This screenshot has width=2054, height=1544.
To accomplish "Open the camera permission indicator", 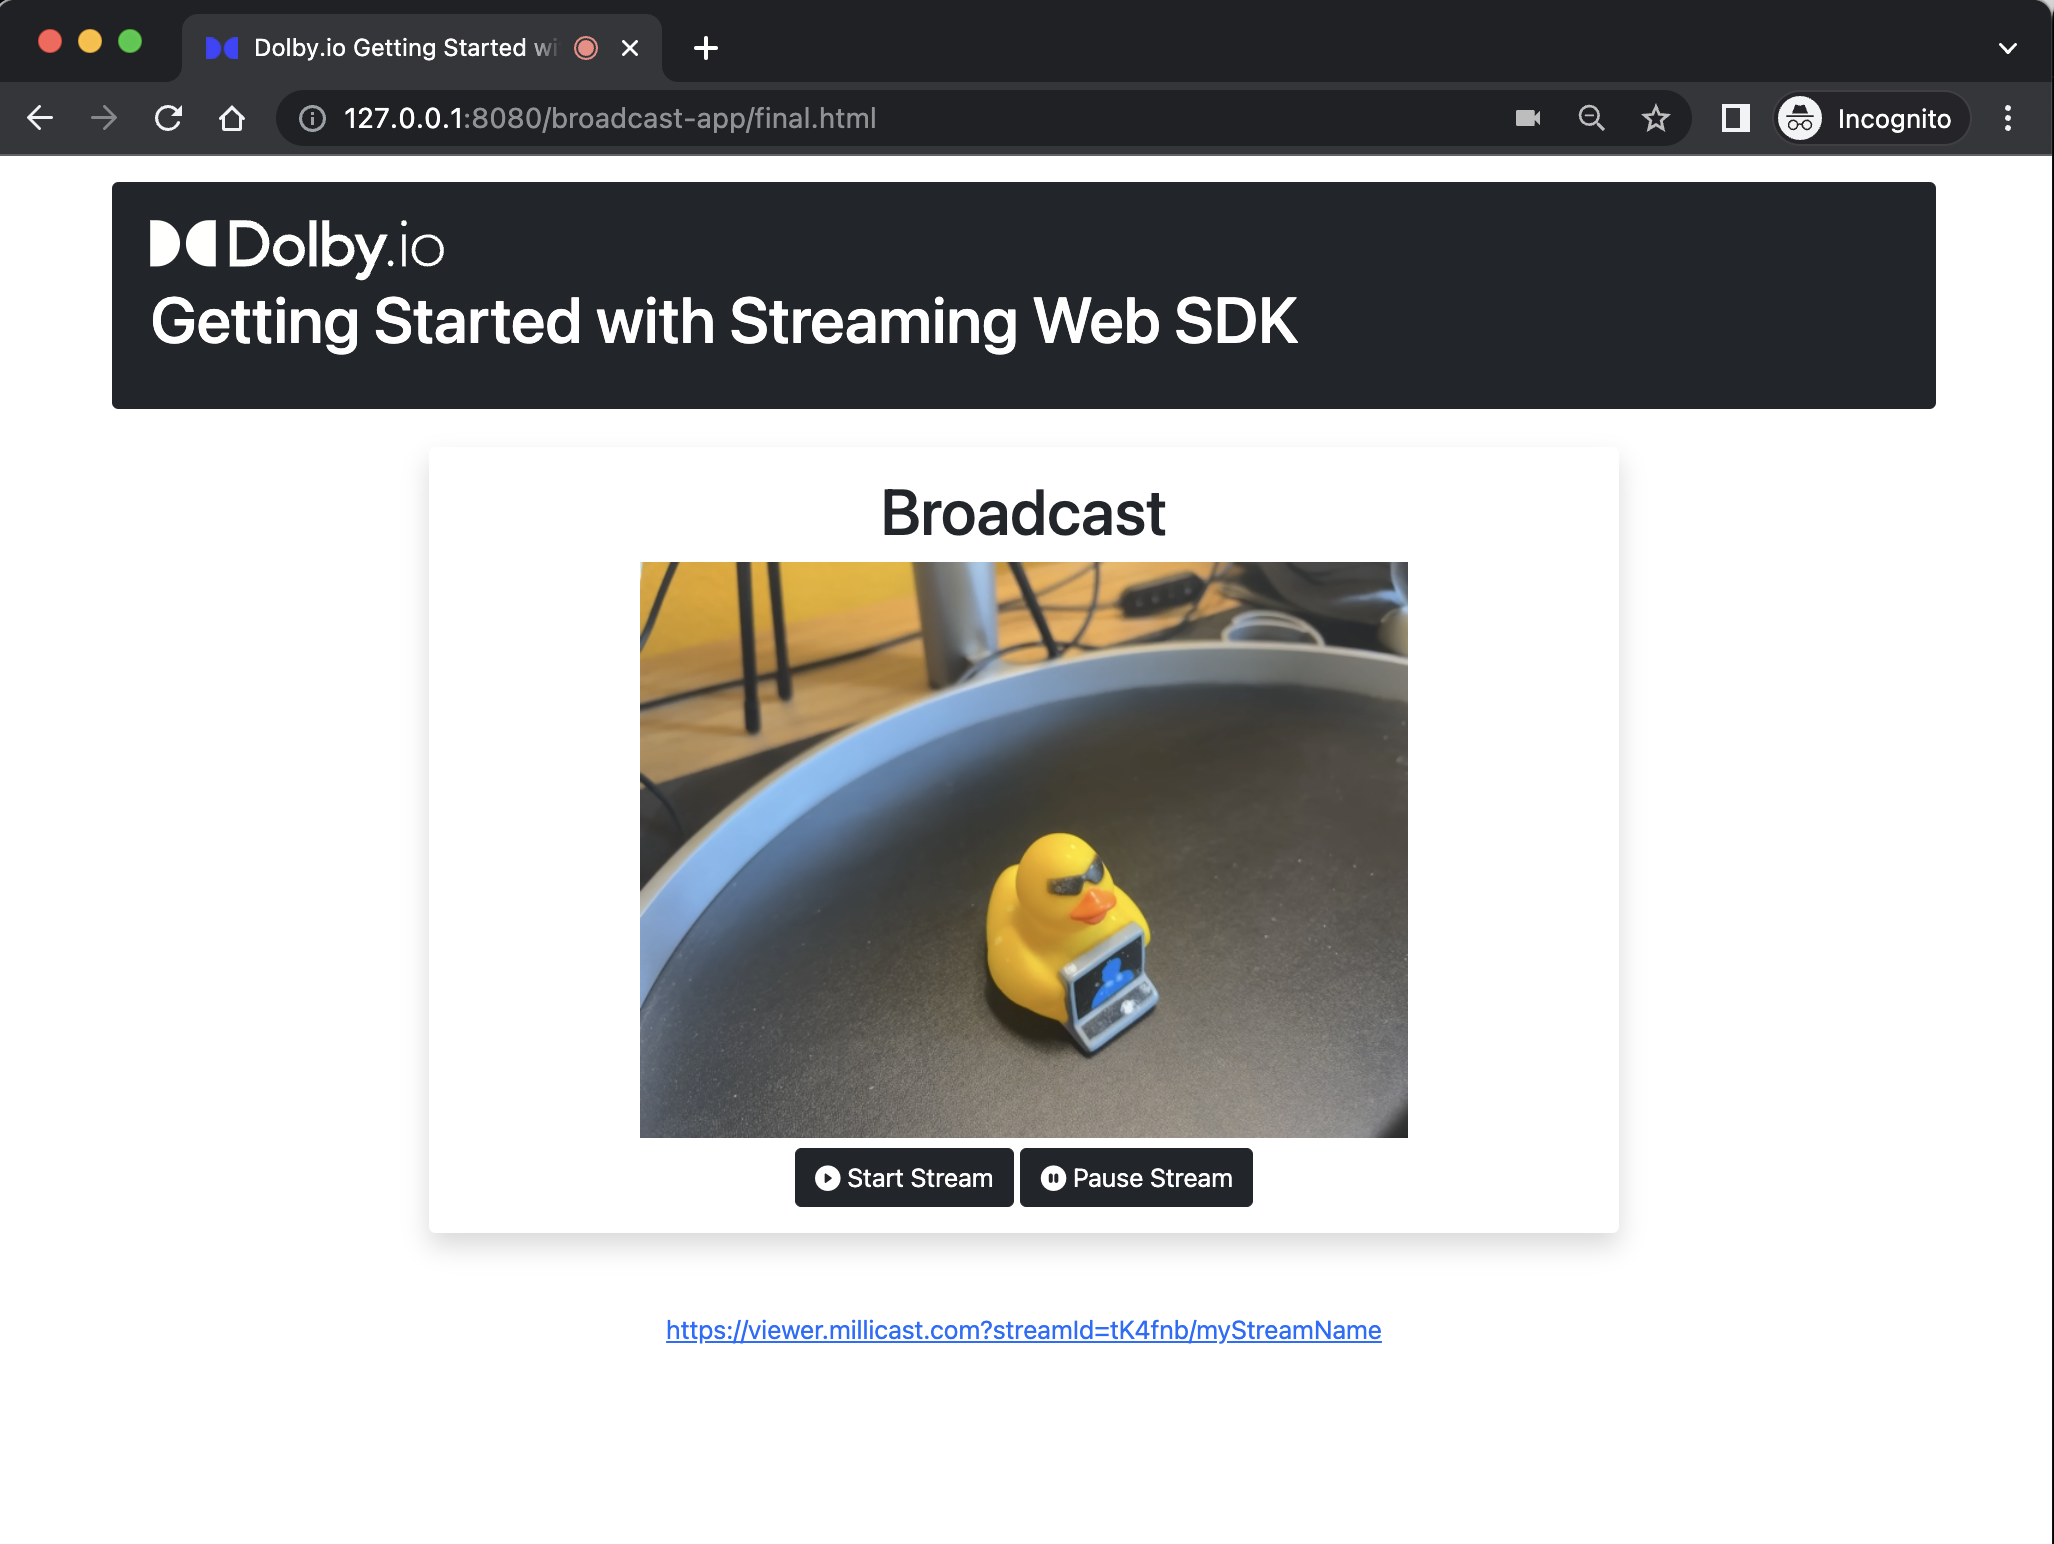I will point(1527,118).
